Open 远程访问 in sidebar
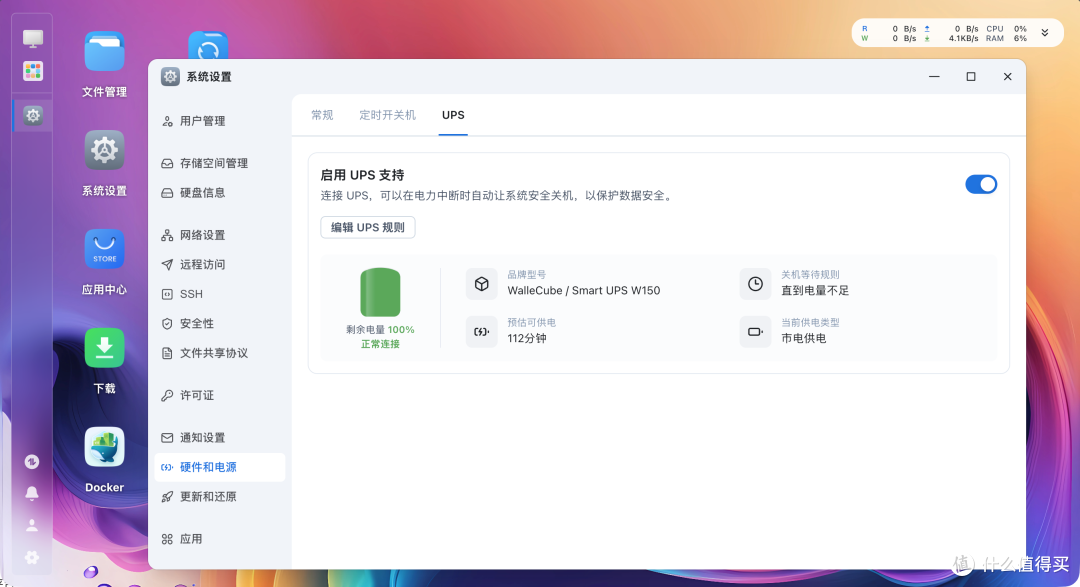This screenshot has height=587, width=1080. (x=220, y=265)
